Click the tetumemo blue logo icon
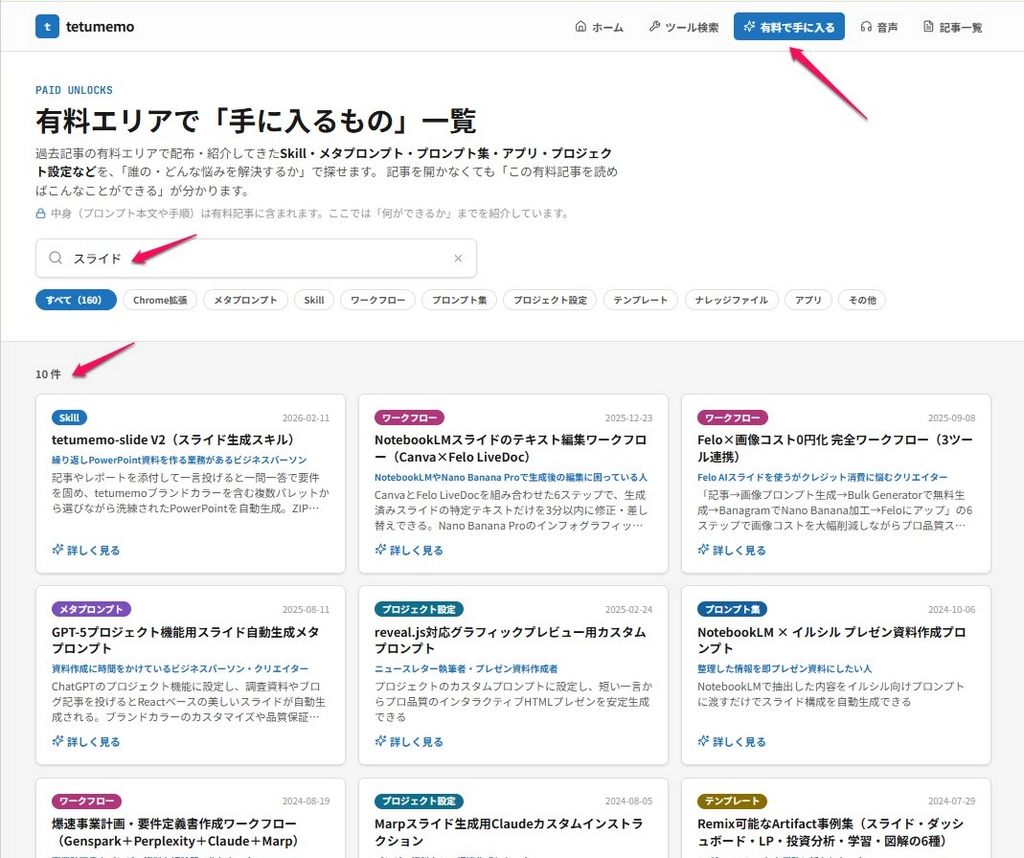The height and width of the screenshot is (858, 1024). pyautogui.click(x=47, y=27)
